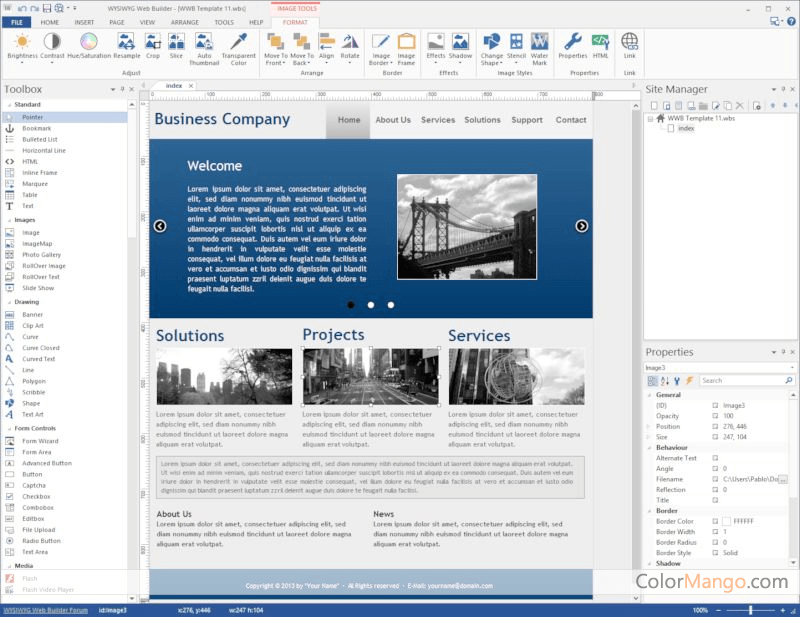Choose the Transparent Color eyedropper
This screenshot has width=800, height=617.
pyautogui.click(x=238, y=42)
